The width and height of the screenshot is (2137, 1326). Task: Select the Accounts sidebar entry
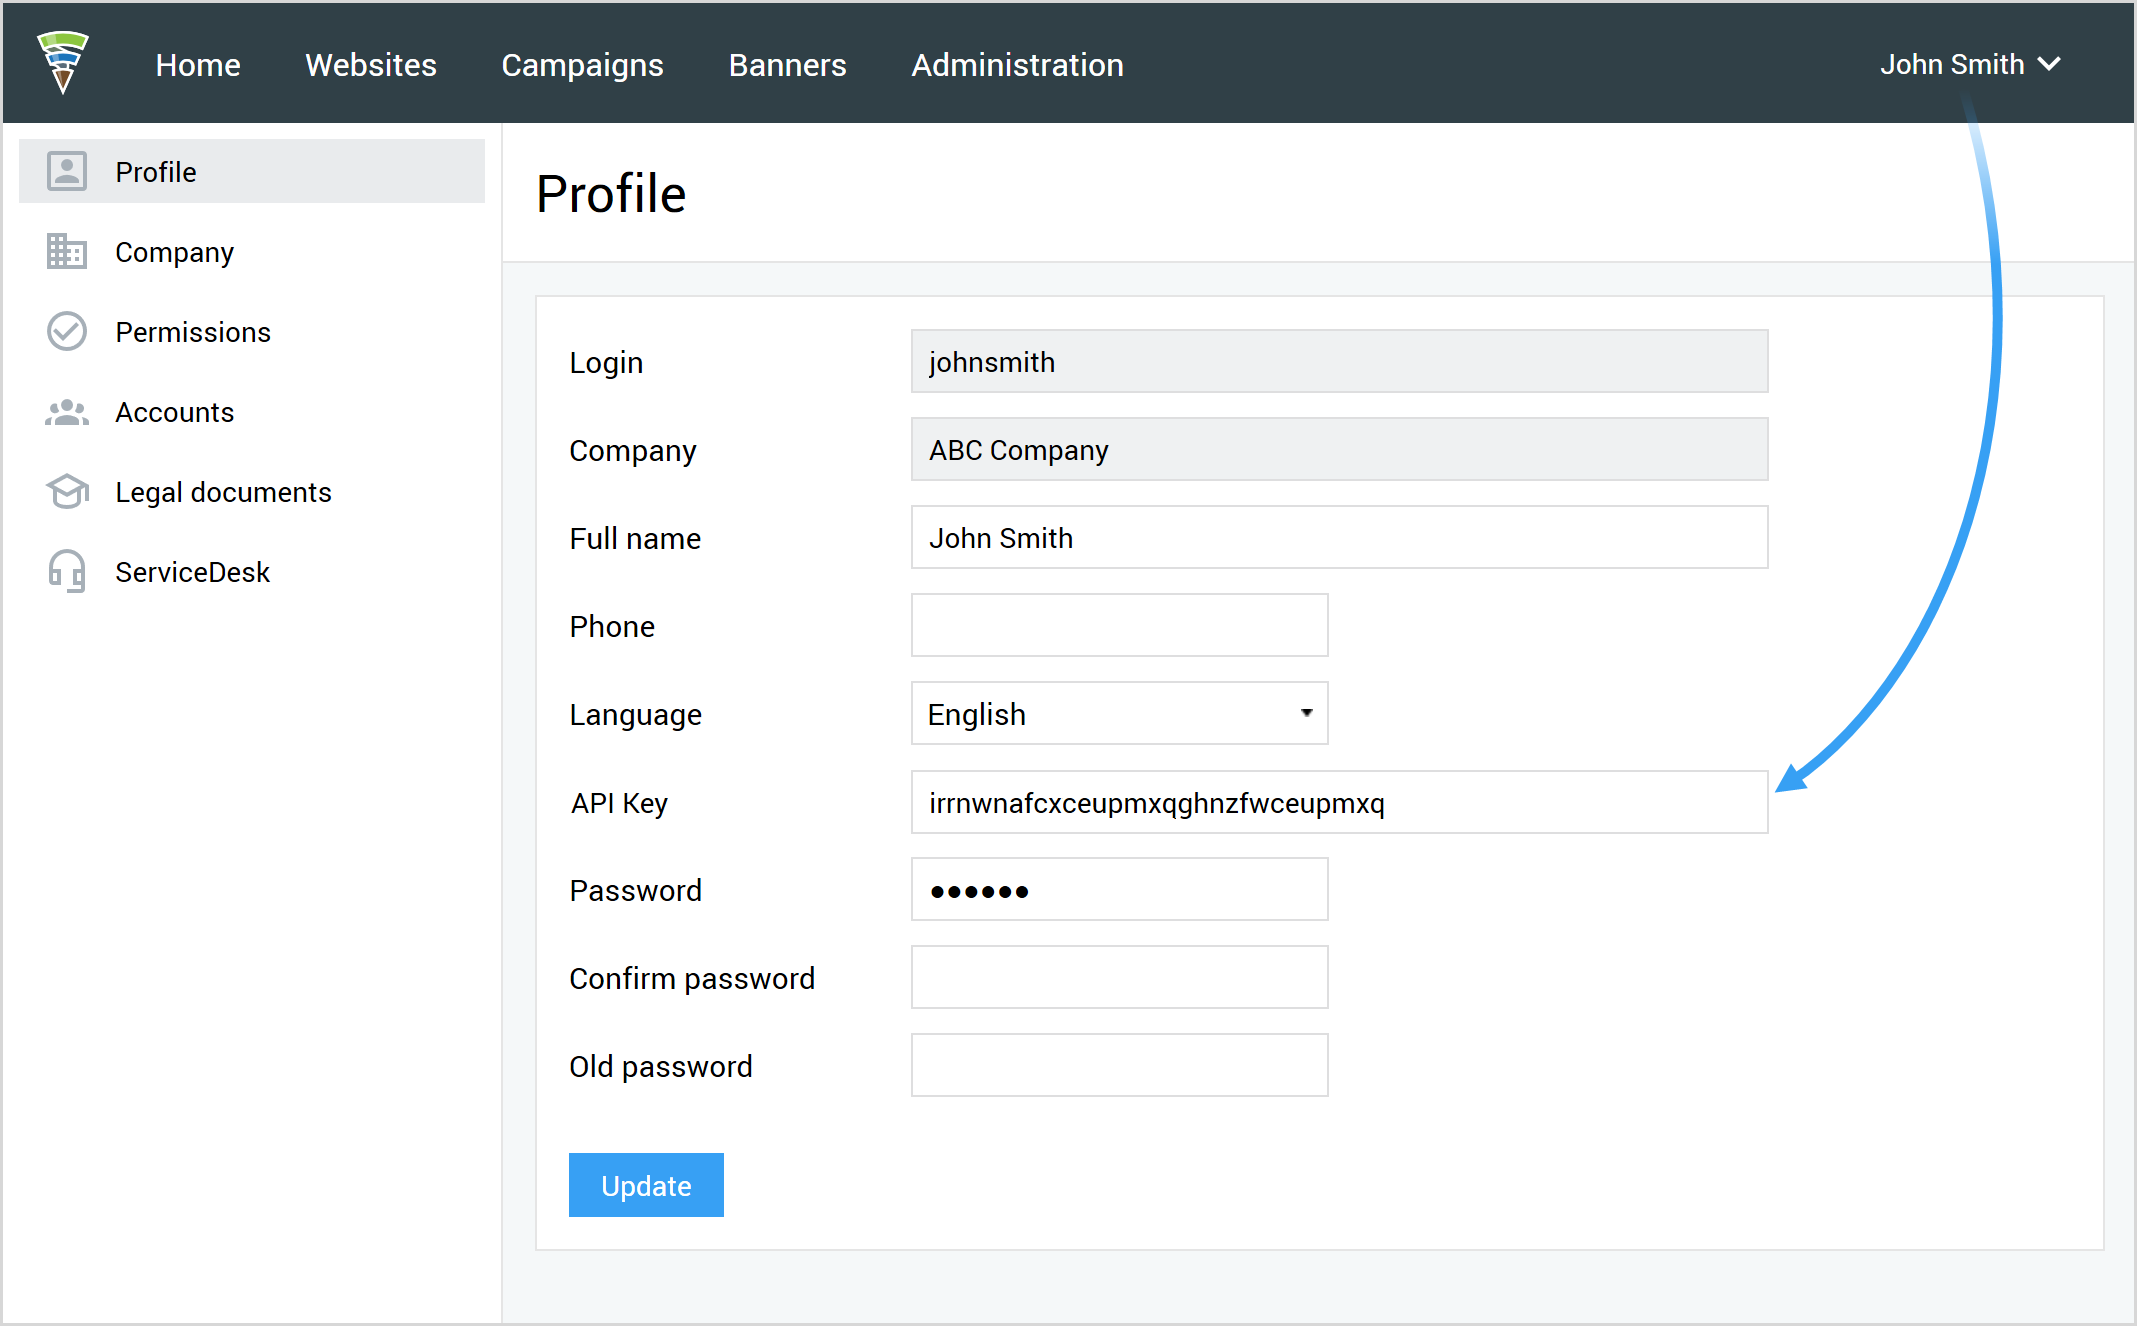tap(175, 412)
